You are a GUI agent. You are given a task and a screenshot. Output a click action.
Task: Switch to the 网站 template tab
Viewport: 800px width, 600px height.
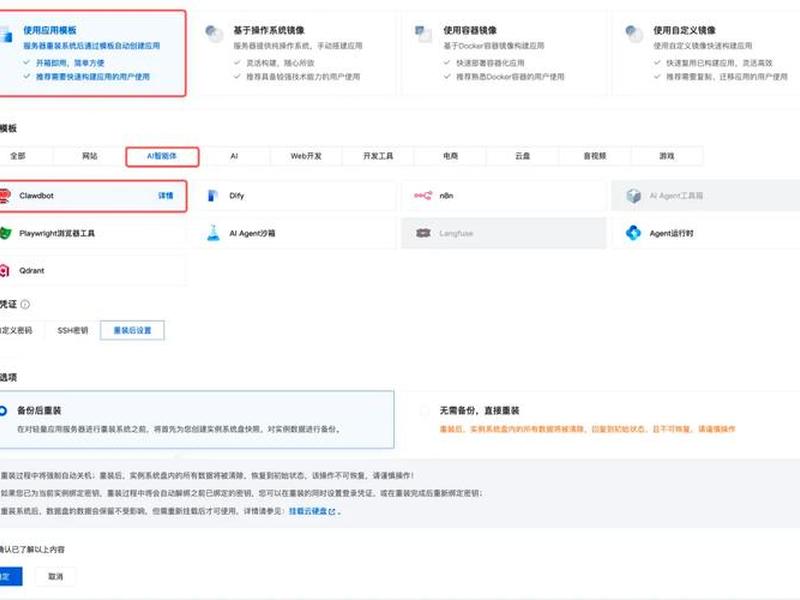[x=90, y=156]
